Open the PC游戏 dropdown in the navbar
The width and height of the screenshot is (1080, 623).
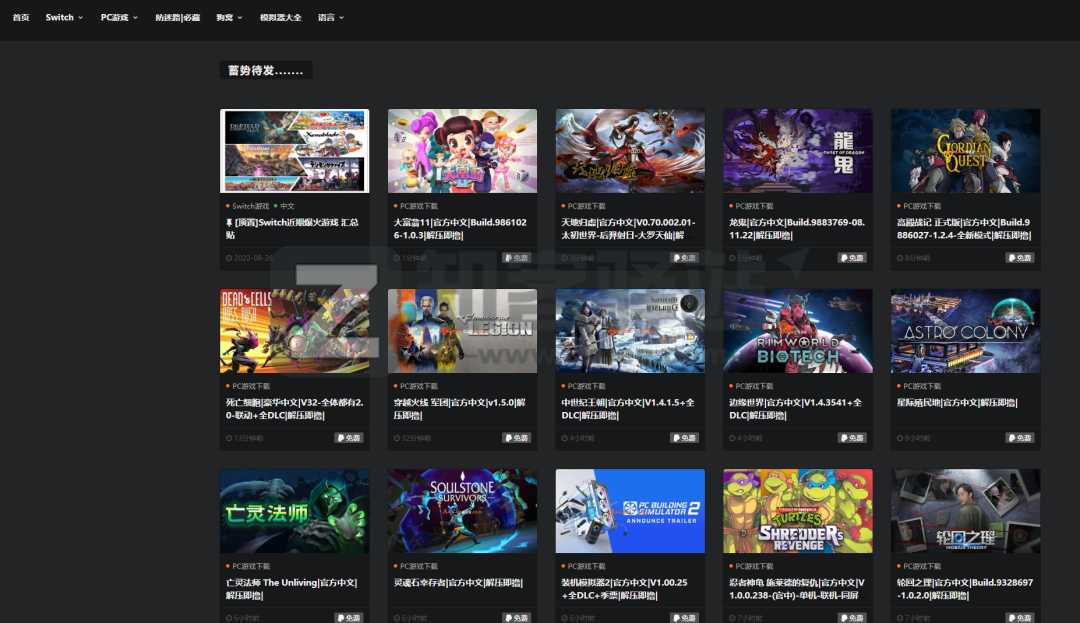tap(117, 17)
